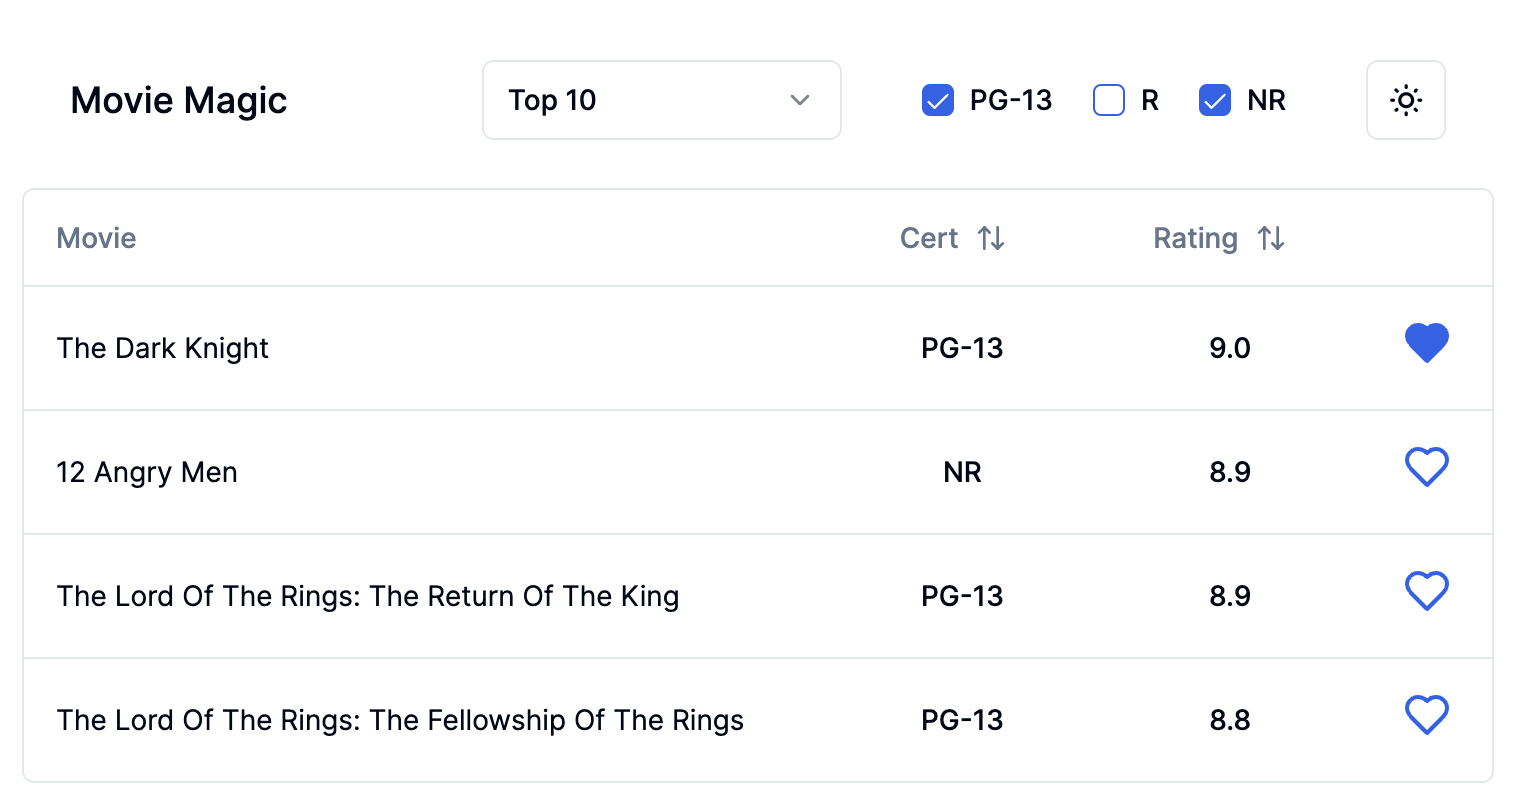Enable the R certificate filter checkbox
1514x804 pixels.
pyautogui.click(x=1109, y=100)
